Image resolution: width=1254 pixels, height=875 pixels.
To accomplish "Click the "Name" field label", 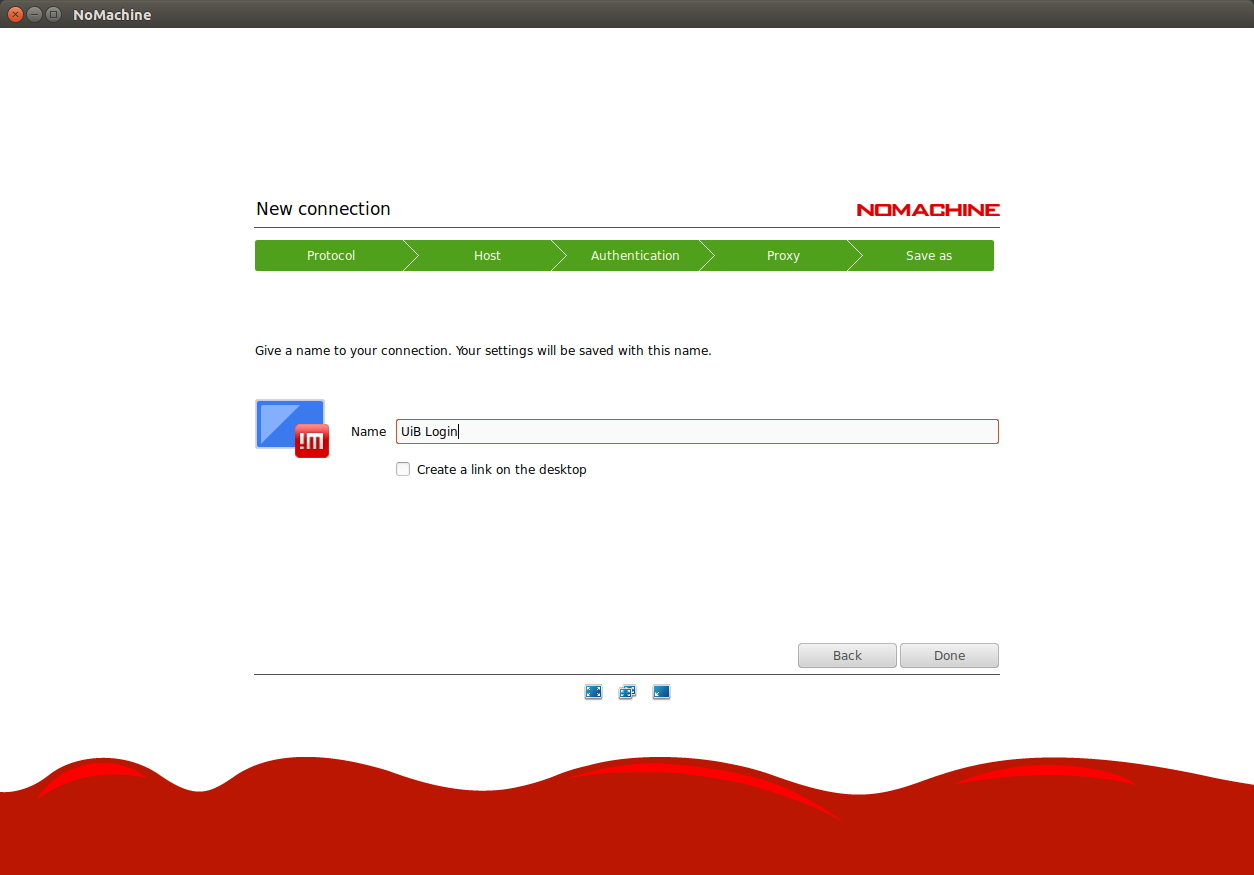I will pyautogui.click(x=368, y=432).
